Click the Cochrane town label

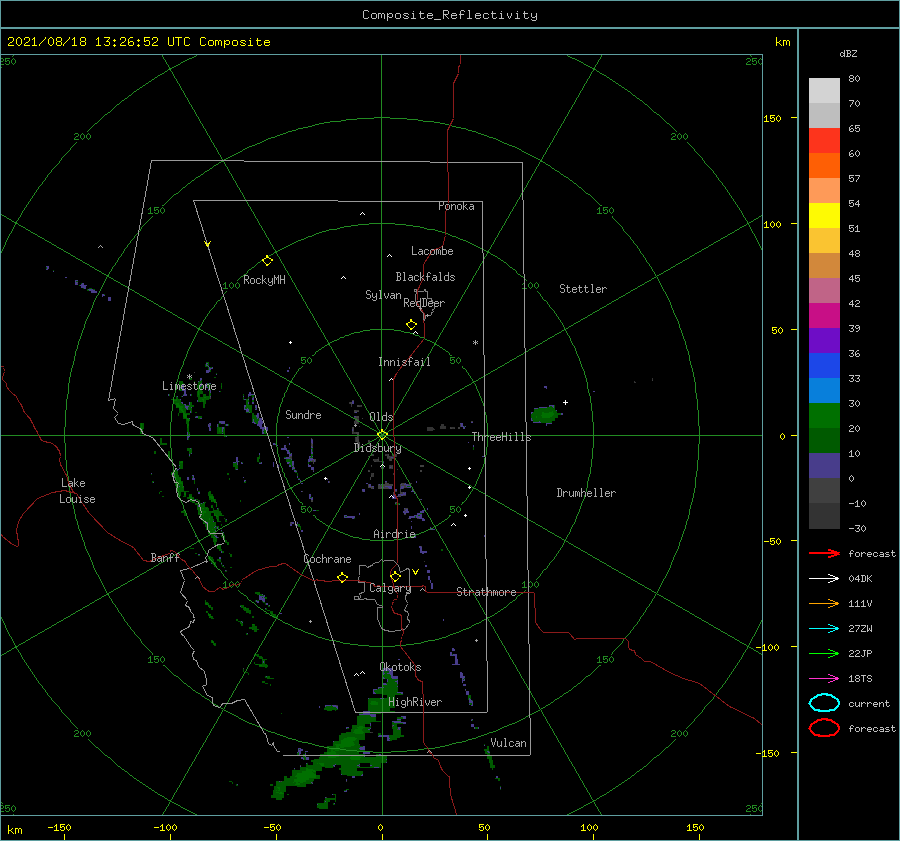tap(327, 559)
